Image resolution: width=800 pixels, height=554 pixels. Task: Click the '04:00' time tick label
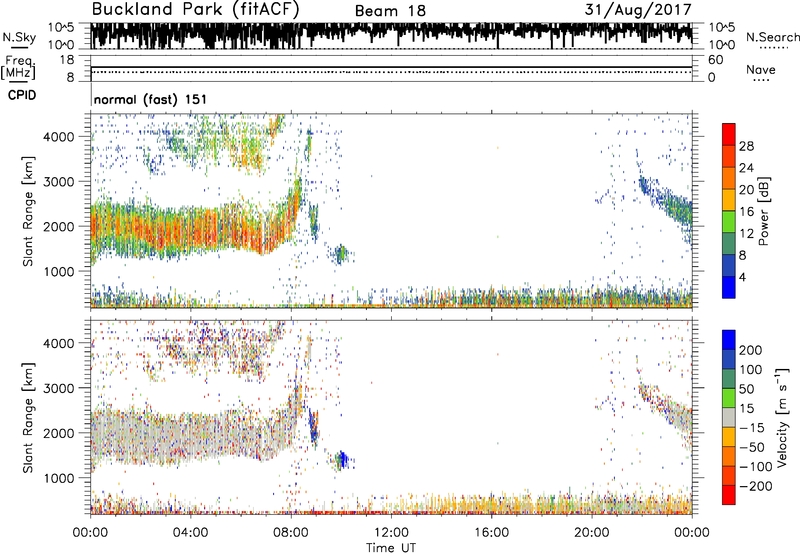pos(190,533)
